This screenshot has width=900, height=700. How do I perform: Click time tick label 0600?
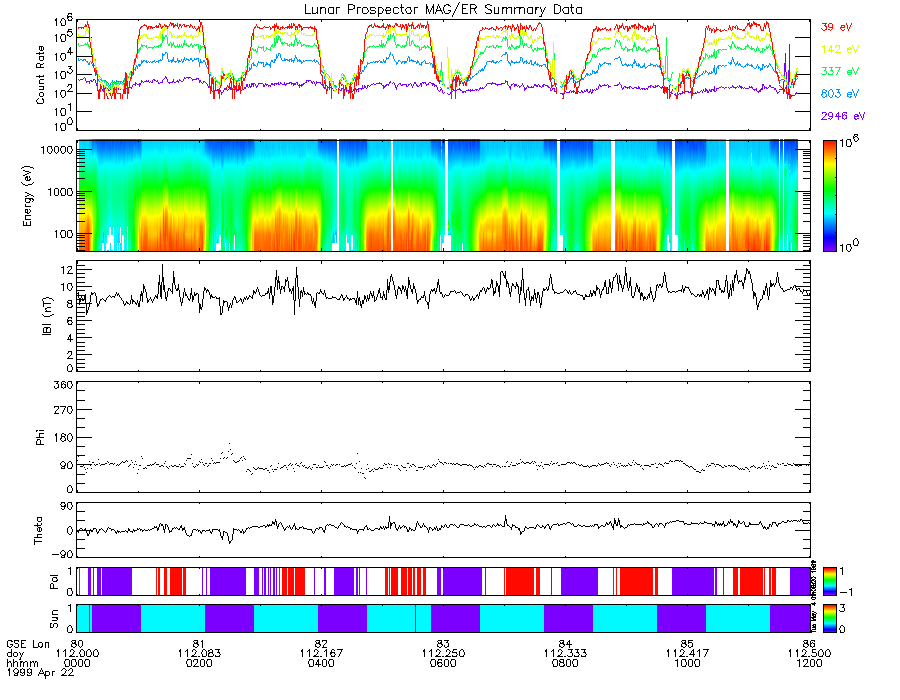pos(443,663)
